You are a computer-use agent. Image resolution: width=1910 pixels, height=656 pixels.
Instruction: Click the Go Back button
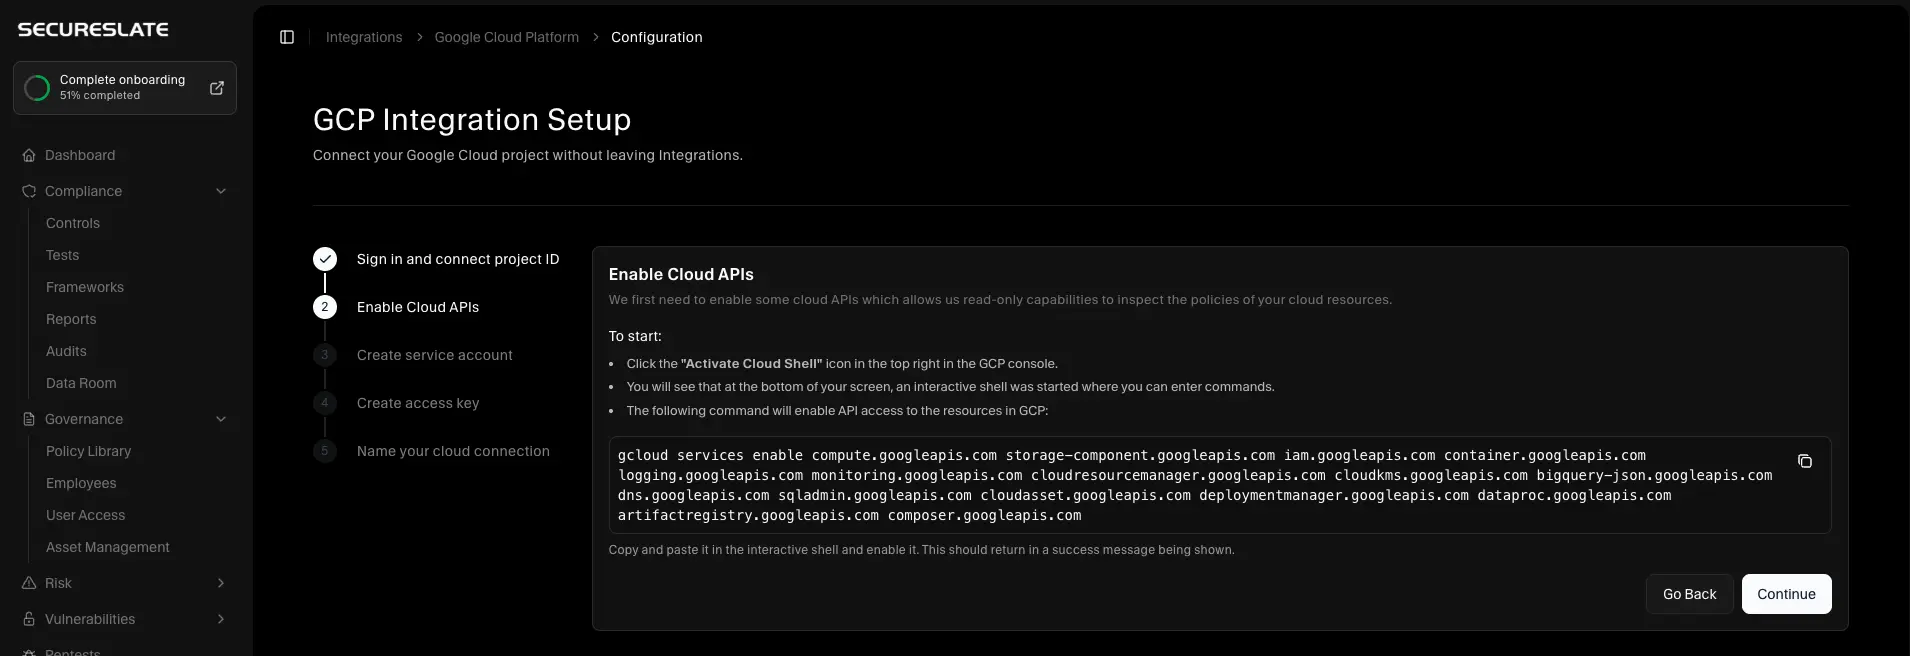(x=1689, y=594)
